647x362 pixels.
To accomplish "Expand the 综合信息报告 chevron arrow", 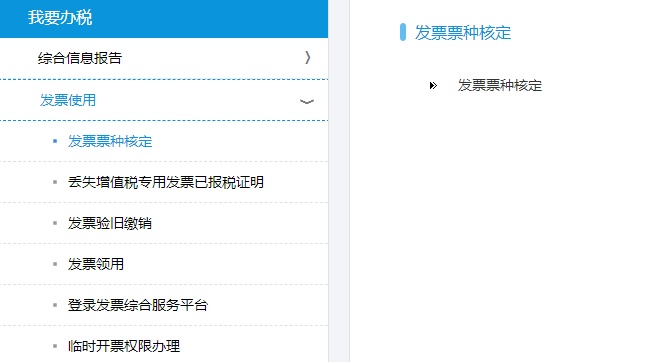I will coord(307,57).
